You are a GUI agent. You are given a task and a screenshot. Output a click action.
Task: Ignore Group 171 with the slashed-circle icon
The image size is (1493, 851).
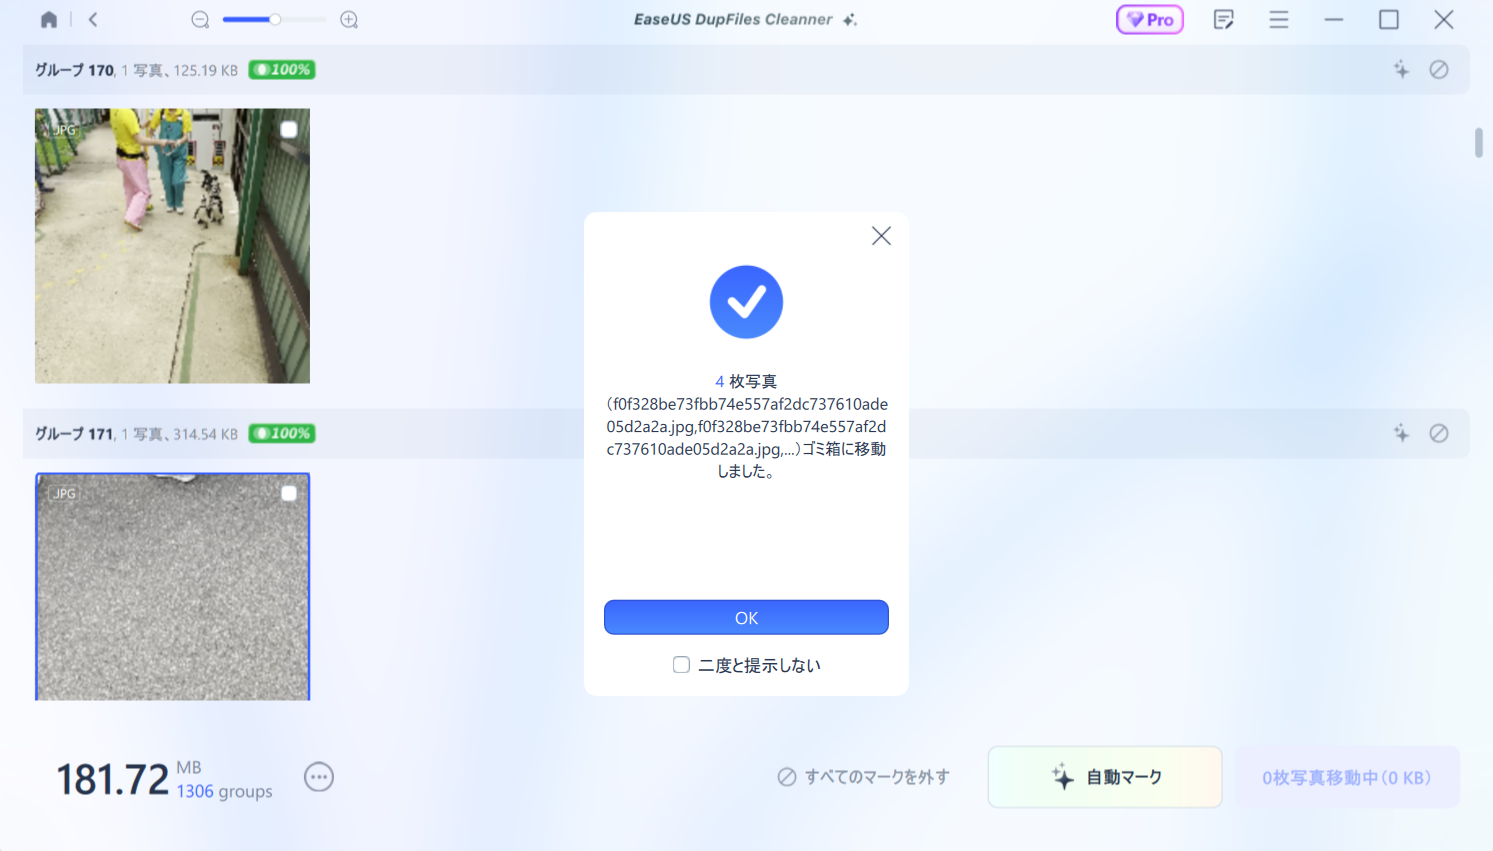[1439, 433]
